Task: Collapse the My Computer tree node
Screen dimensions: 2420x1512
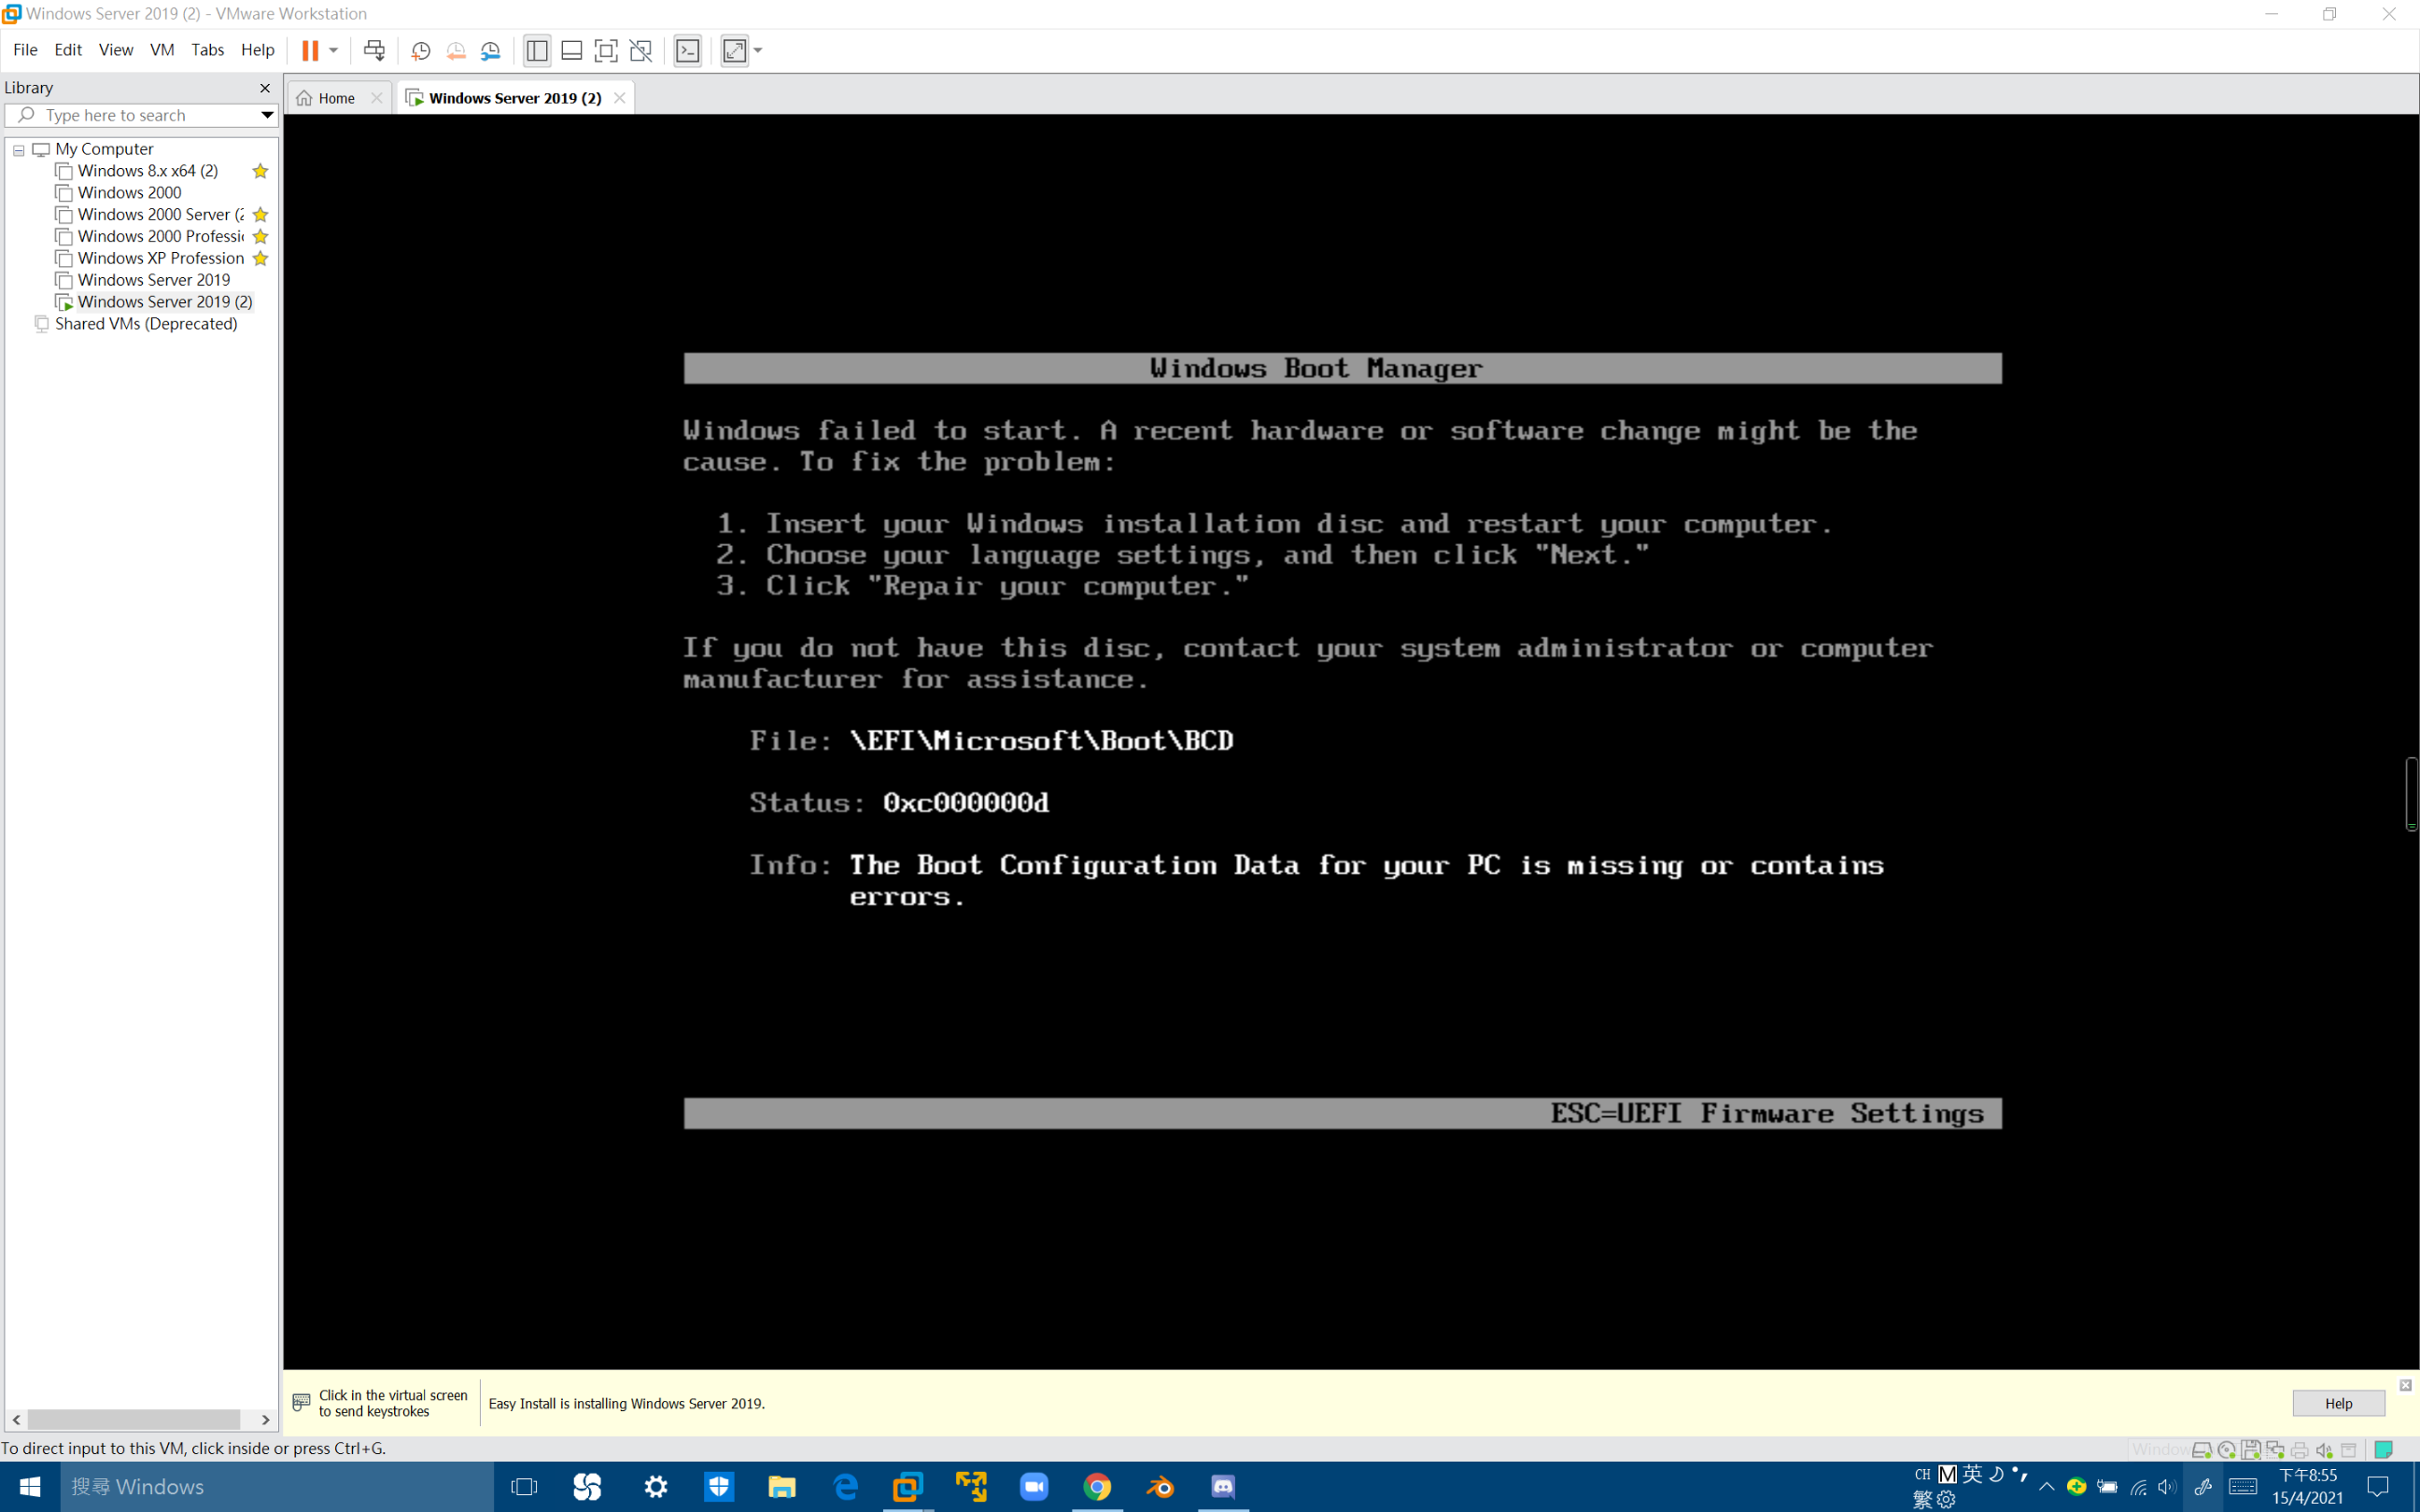Action: point(19,150)
